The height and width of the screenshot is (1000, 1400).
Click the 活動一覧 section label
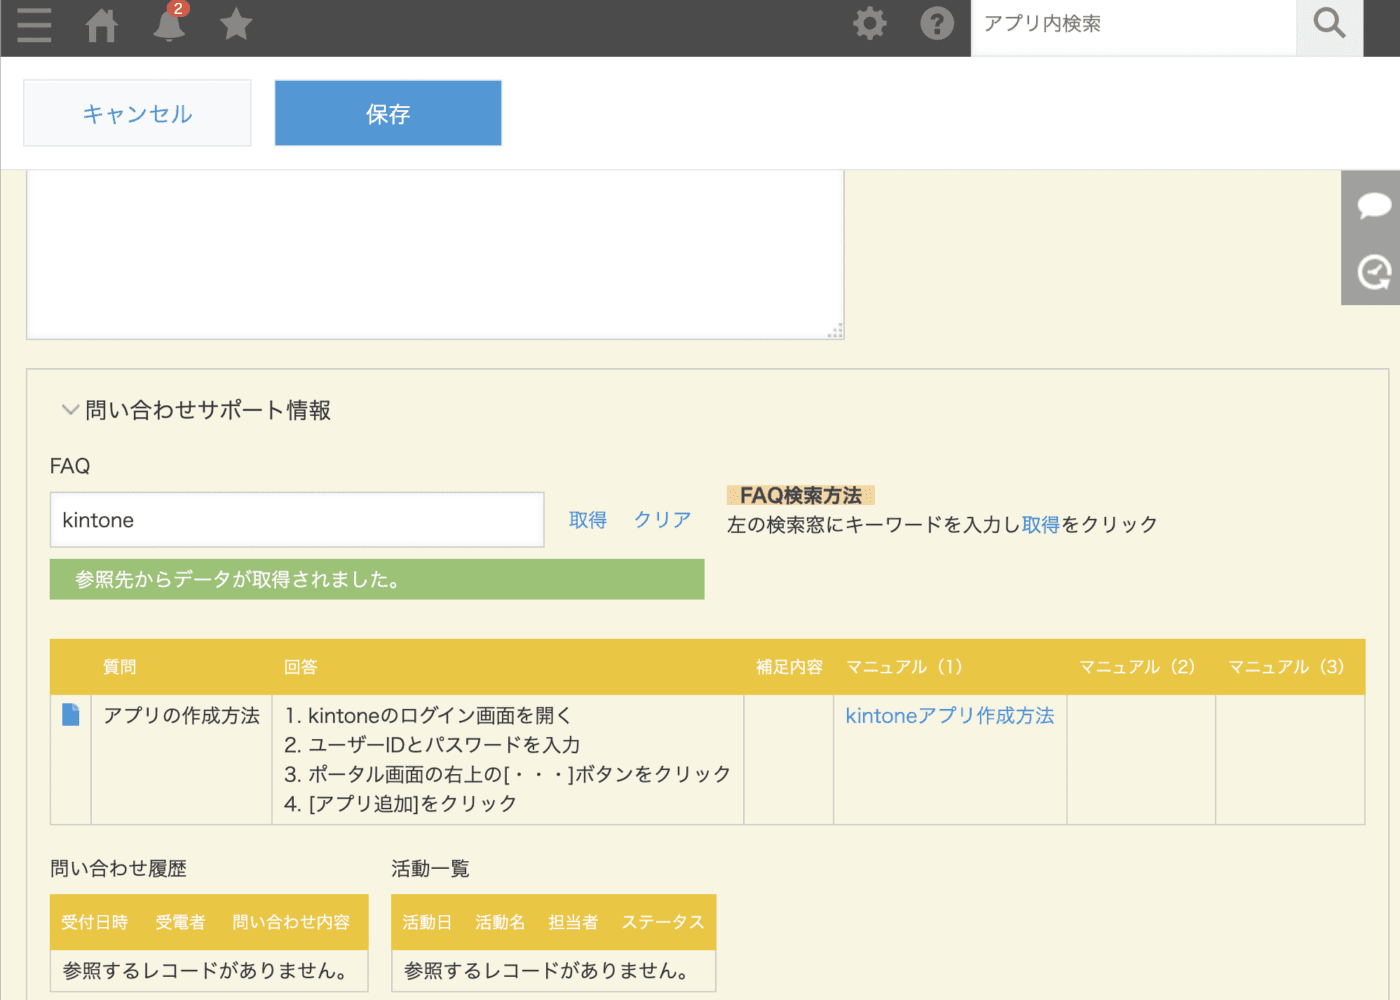(430, 868)
